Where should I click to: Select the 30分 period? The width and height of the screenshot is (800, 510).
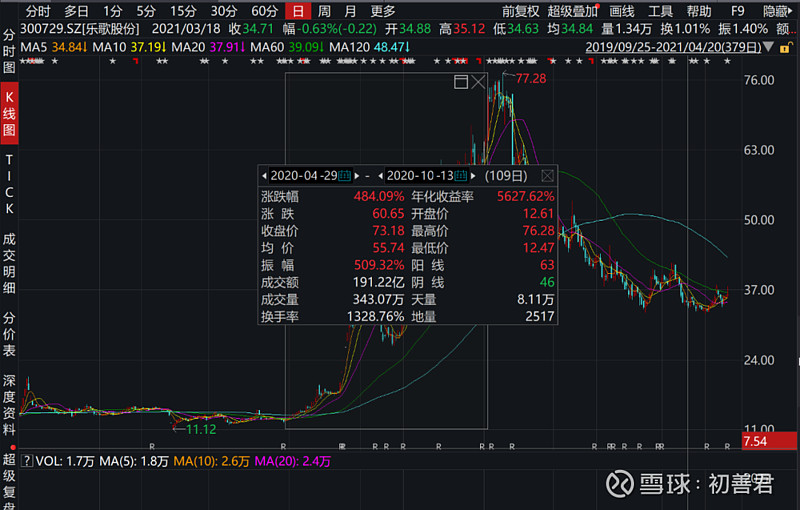pyautogui.click(x=224, y=11)
